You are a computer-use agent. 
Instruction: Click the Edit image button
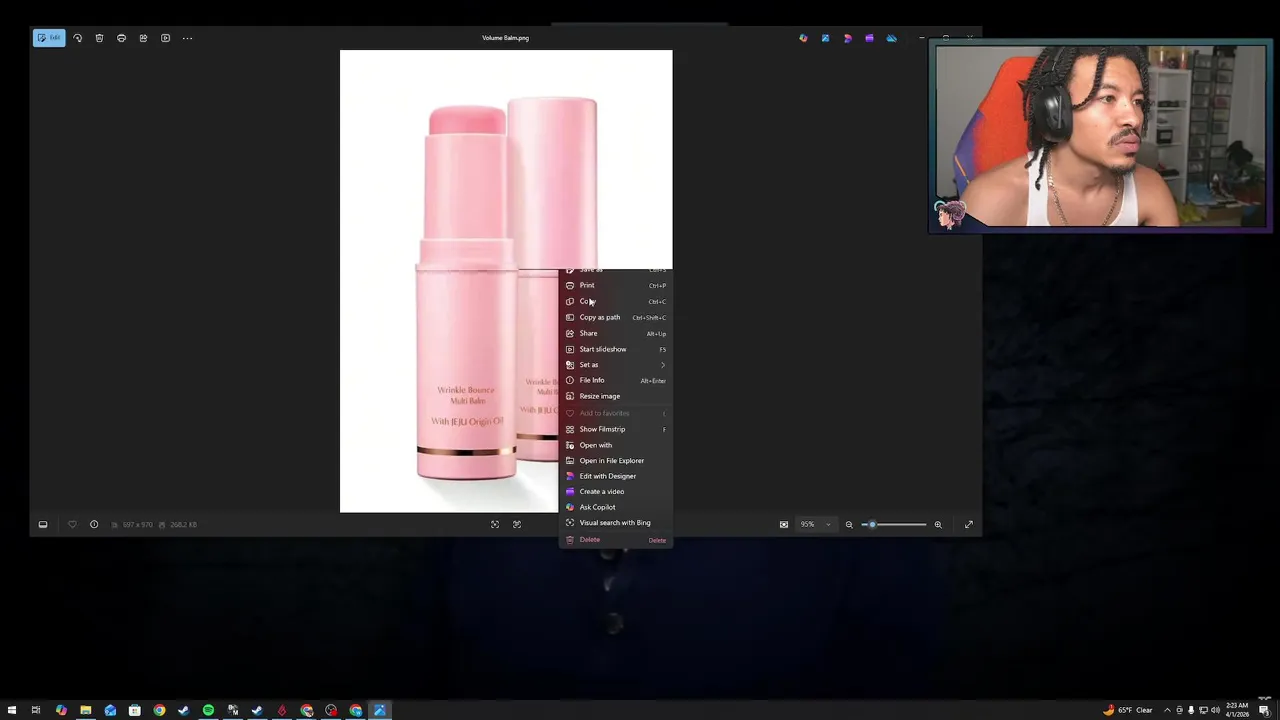49,38
